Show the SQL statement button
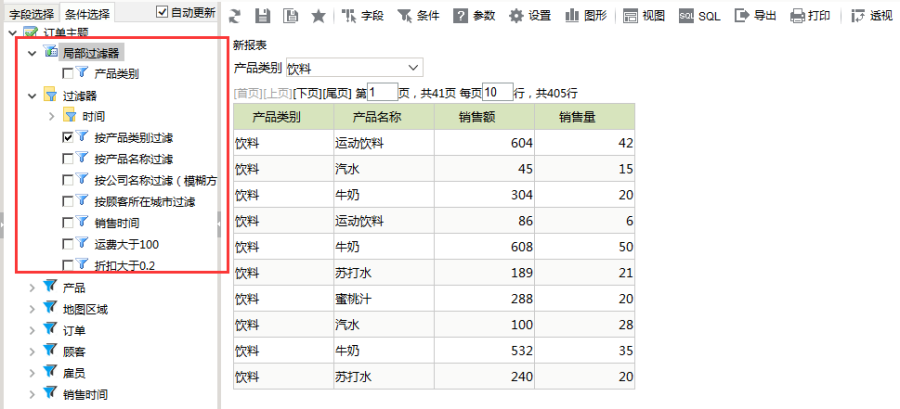 [x=700, y=15]
